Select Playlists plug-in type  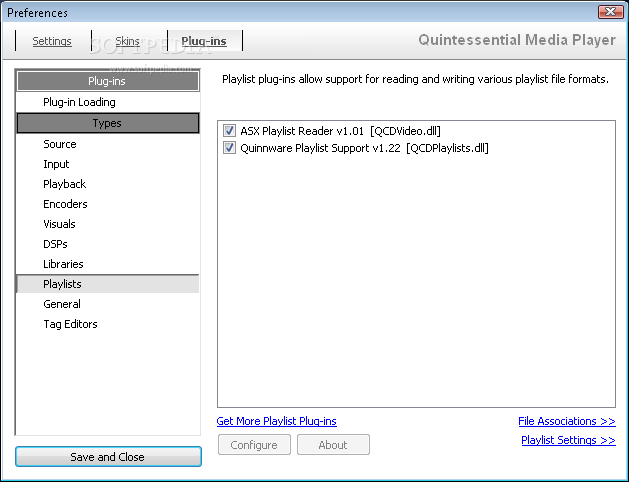point(108,284)
